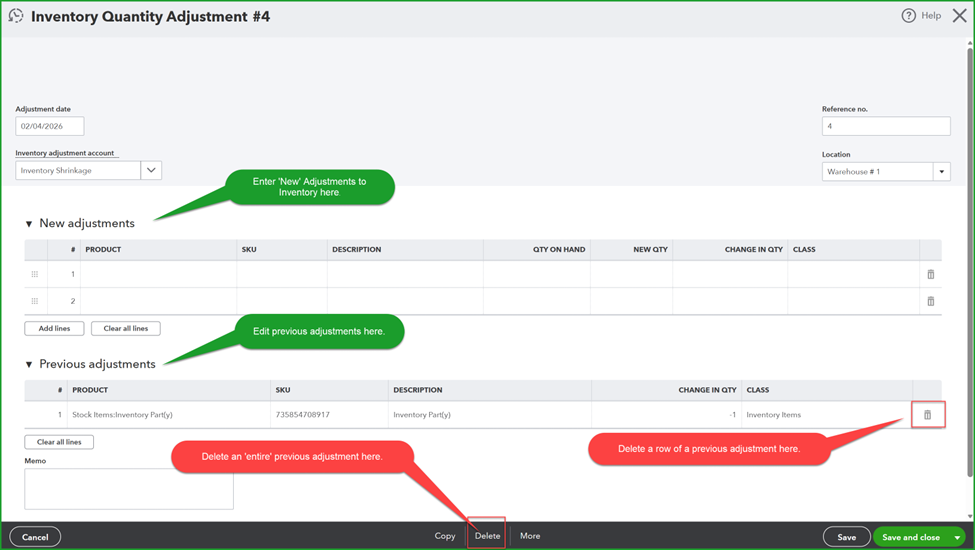Click the Help link text

pos(931,16)
